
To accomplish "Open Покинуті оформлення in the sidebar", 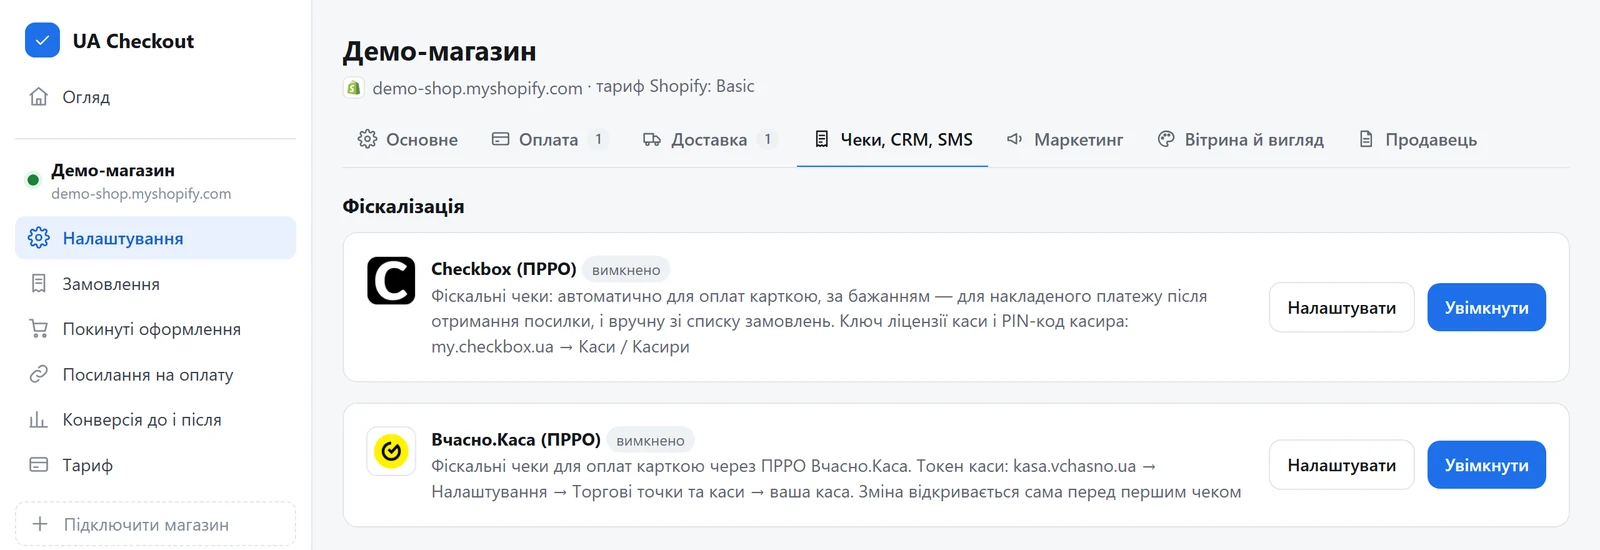I will [155, 329].
